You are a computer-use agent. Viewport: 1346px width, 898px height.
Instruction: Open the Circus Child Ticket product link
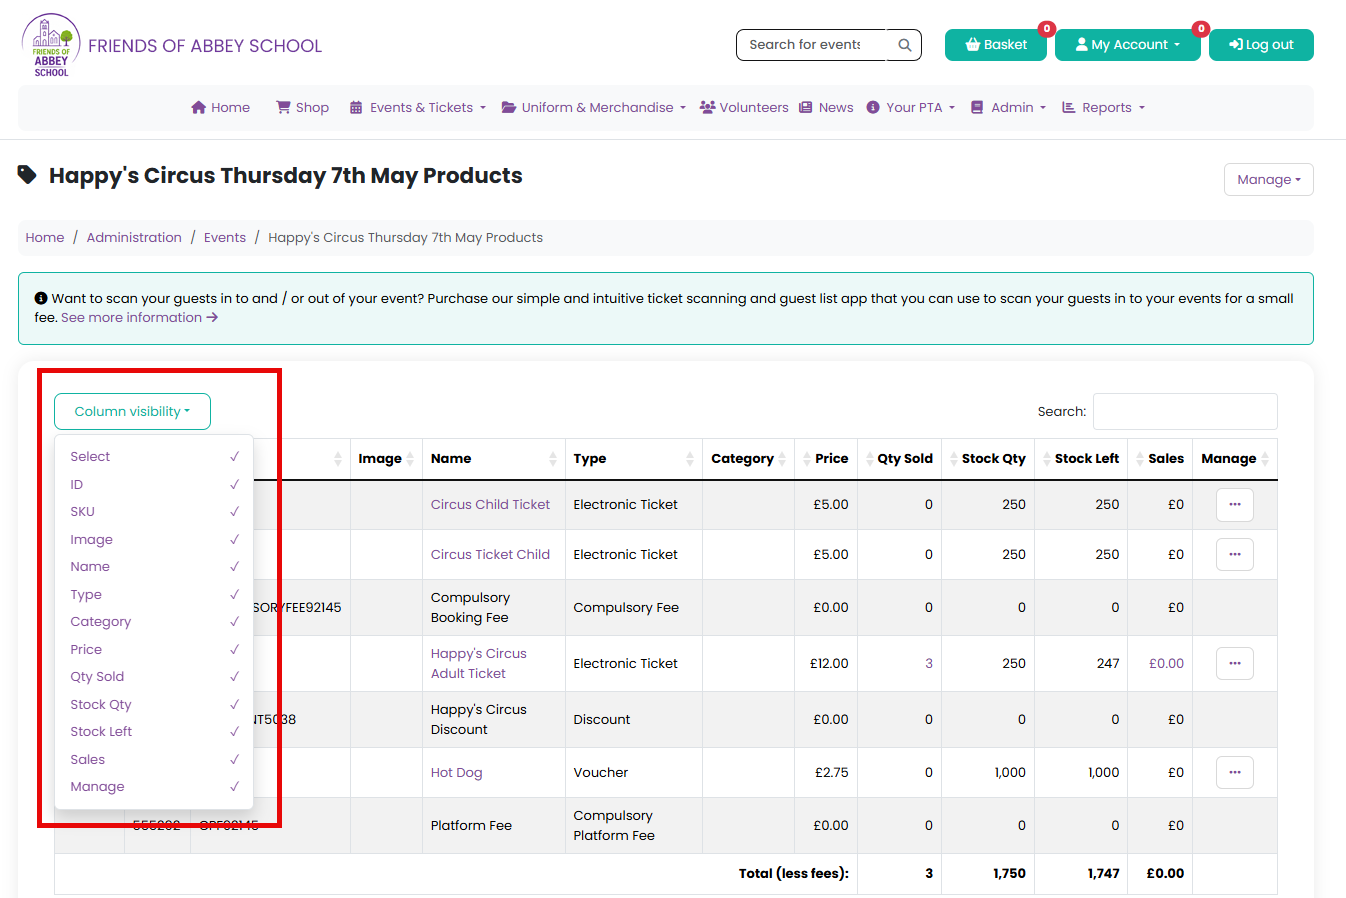[490, 505]
